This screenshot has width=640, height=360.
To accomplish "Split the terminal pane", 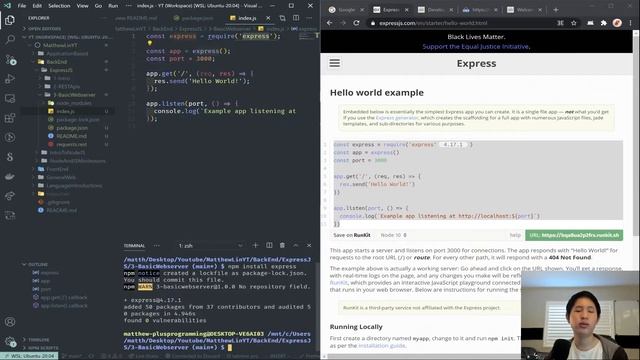I will click(269, 245).
